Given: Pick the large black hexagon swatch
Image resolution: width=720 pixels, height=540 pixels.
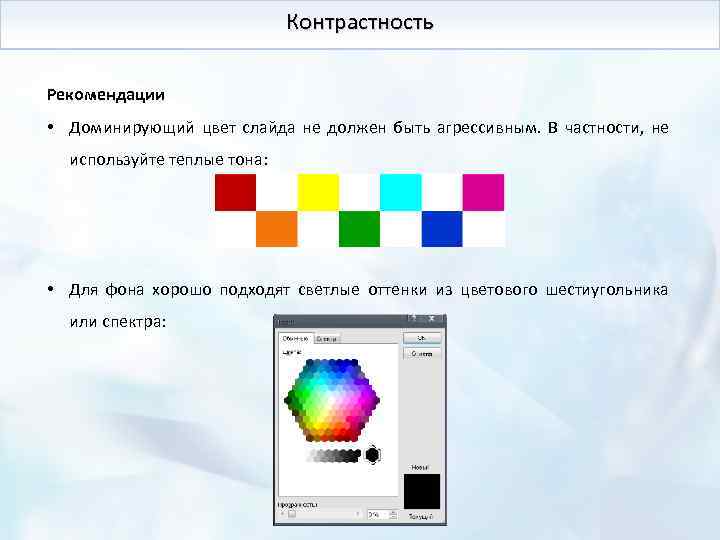Looking at the screenshot, I should [372, 455].
